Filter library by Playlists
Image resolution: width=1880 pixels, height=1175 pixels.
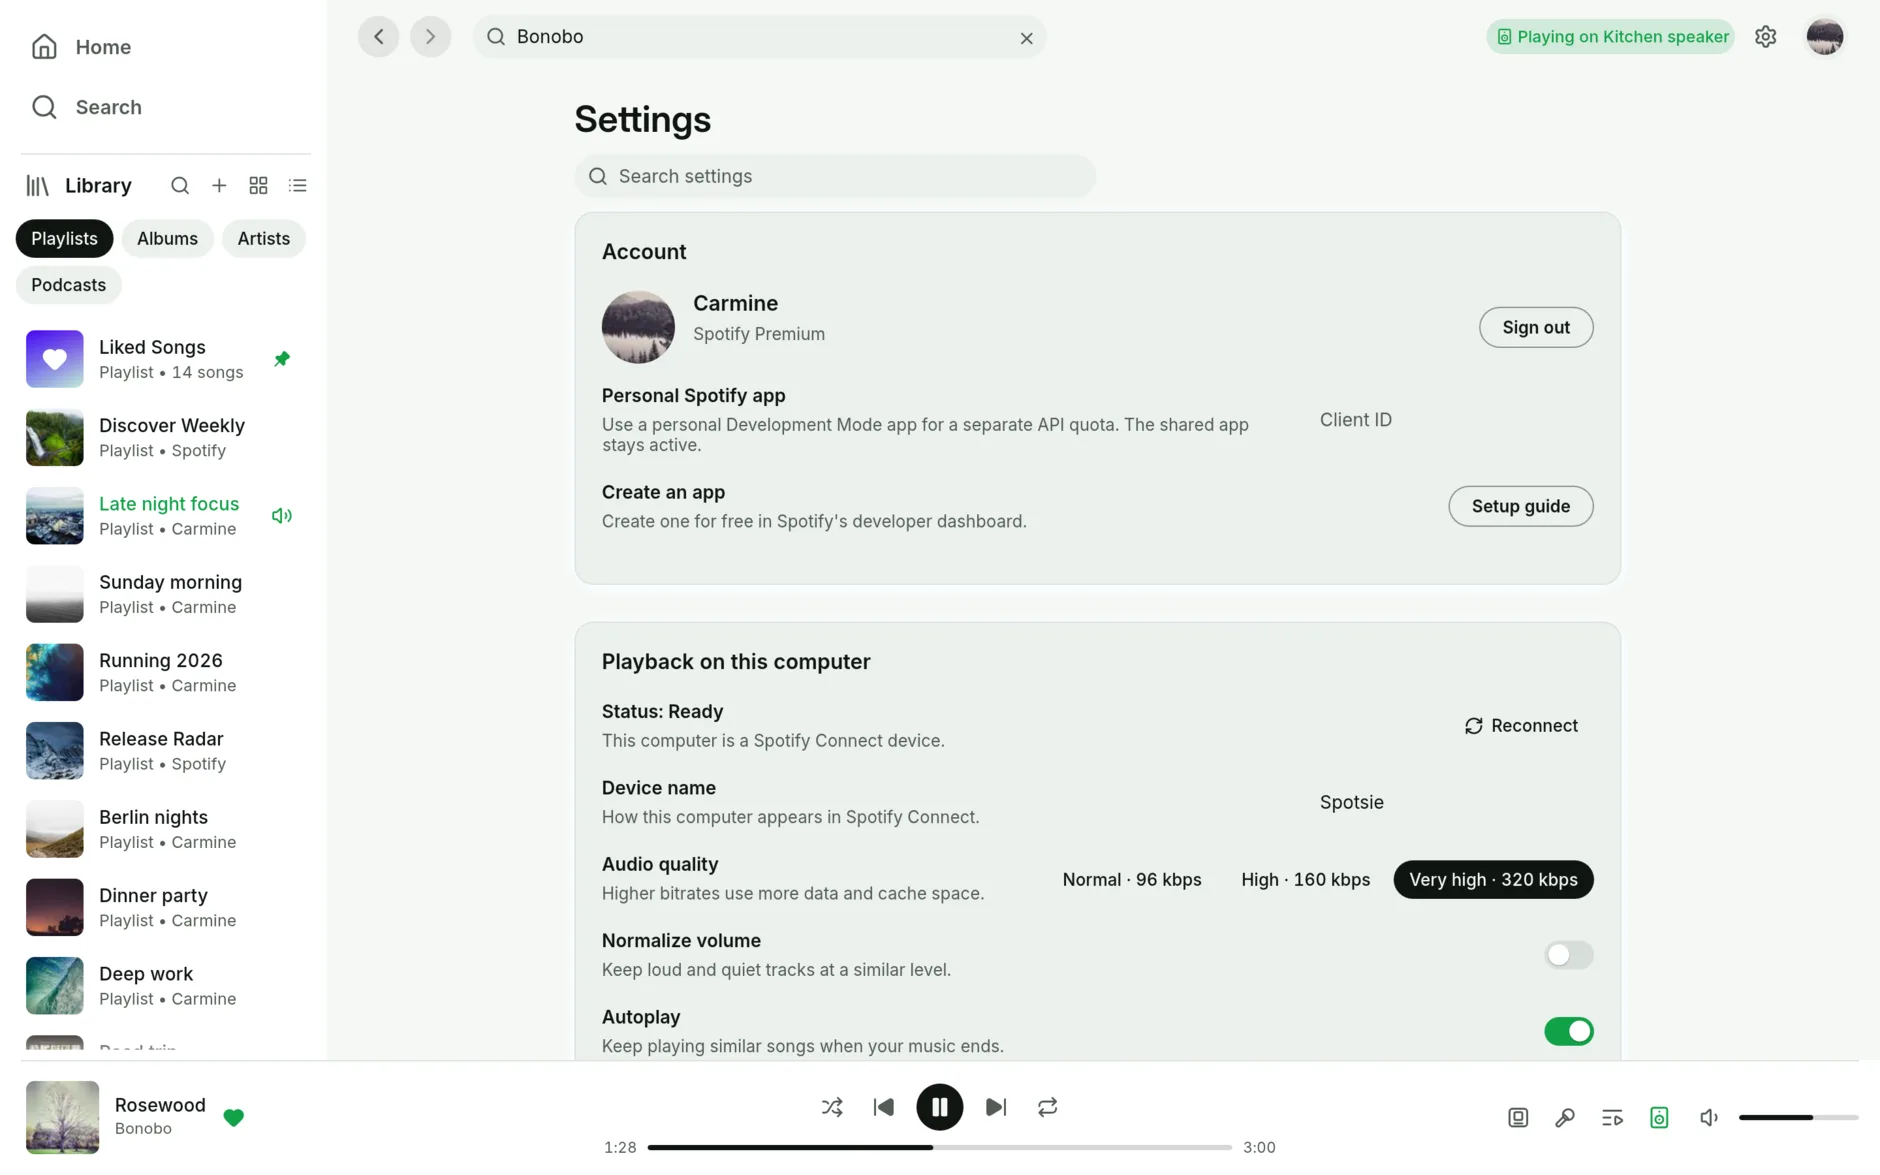coord(64,239)
